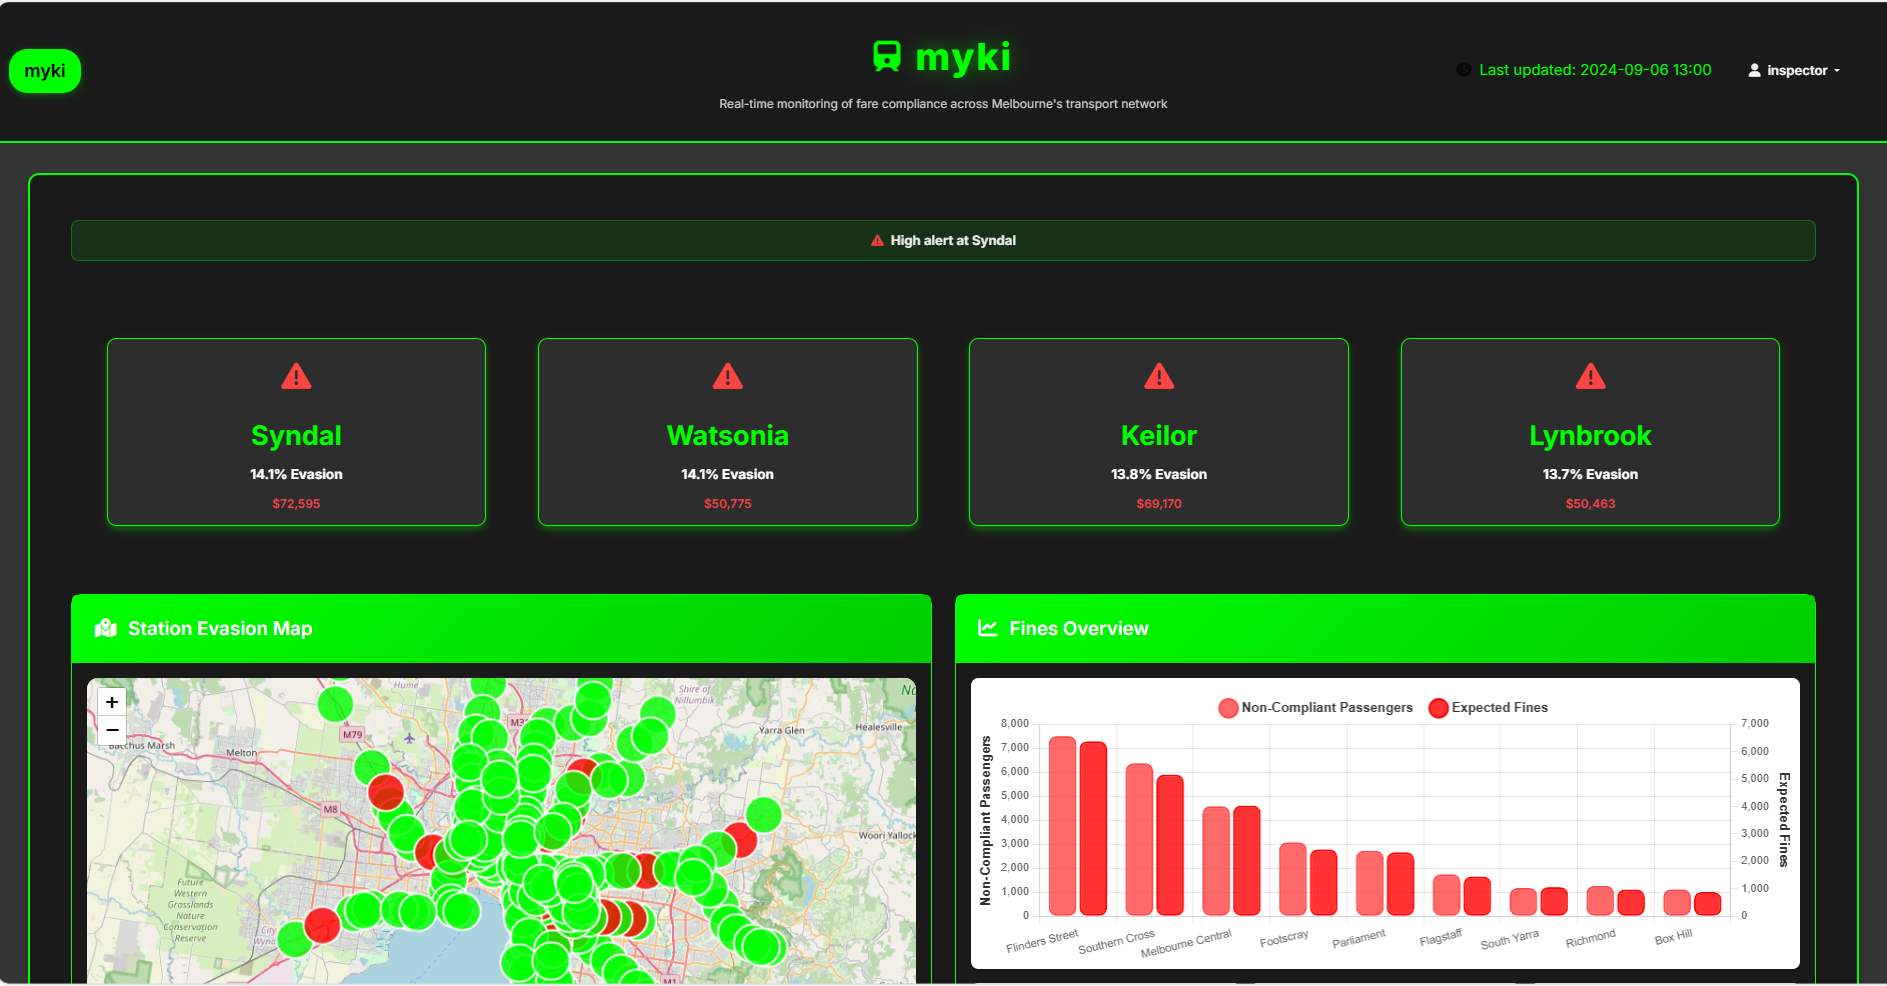Click the Flinders Street axis label
This screenshot has height=986, width=1887.
(1042, 941)
